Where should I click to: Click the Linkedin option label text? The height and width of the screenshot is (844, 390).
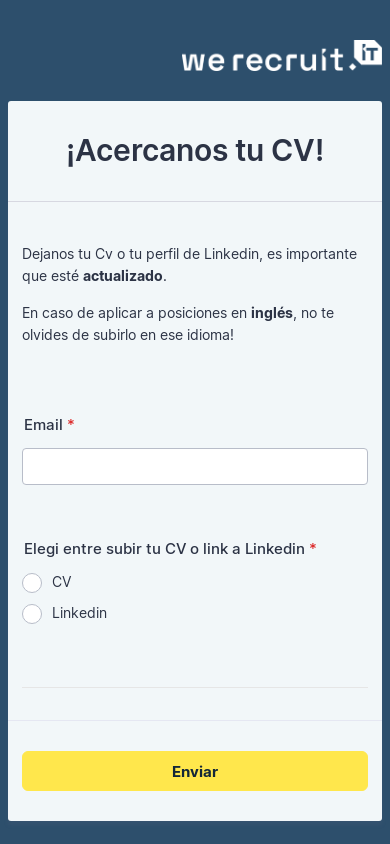[80, 613]
